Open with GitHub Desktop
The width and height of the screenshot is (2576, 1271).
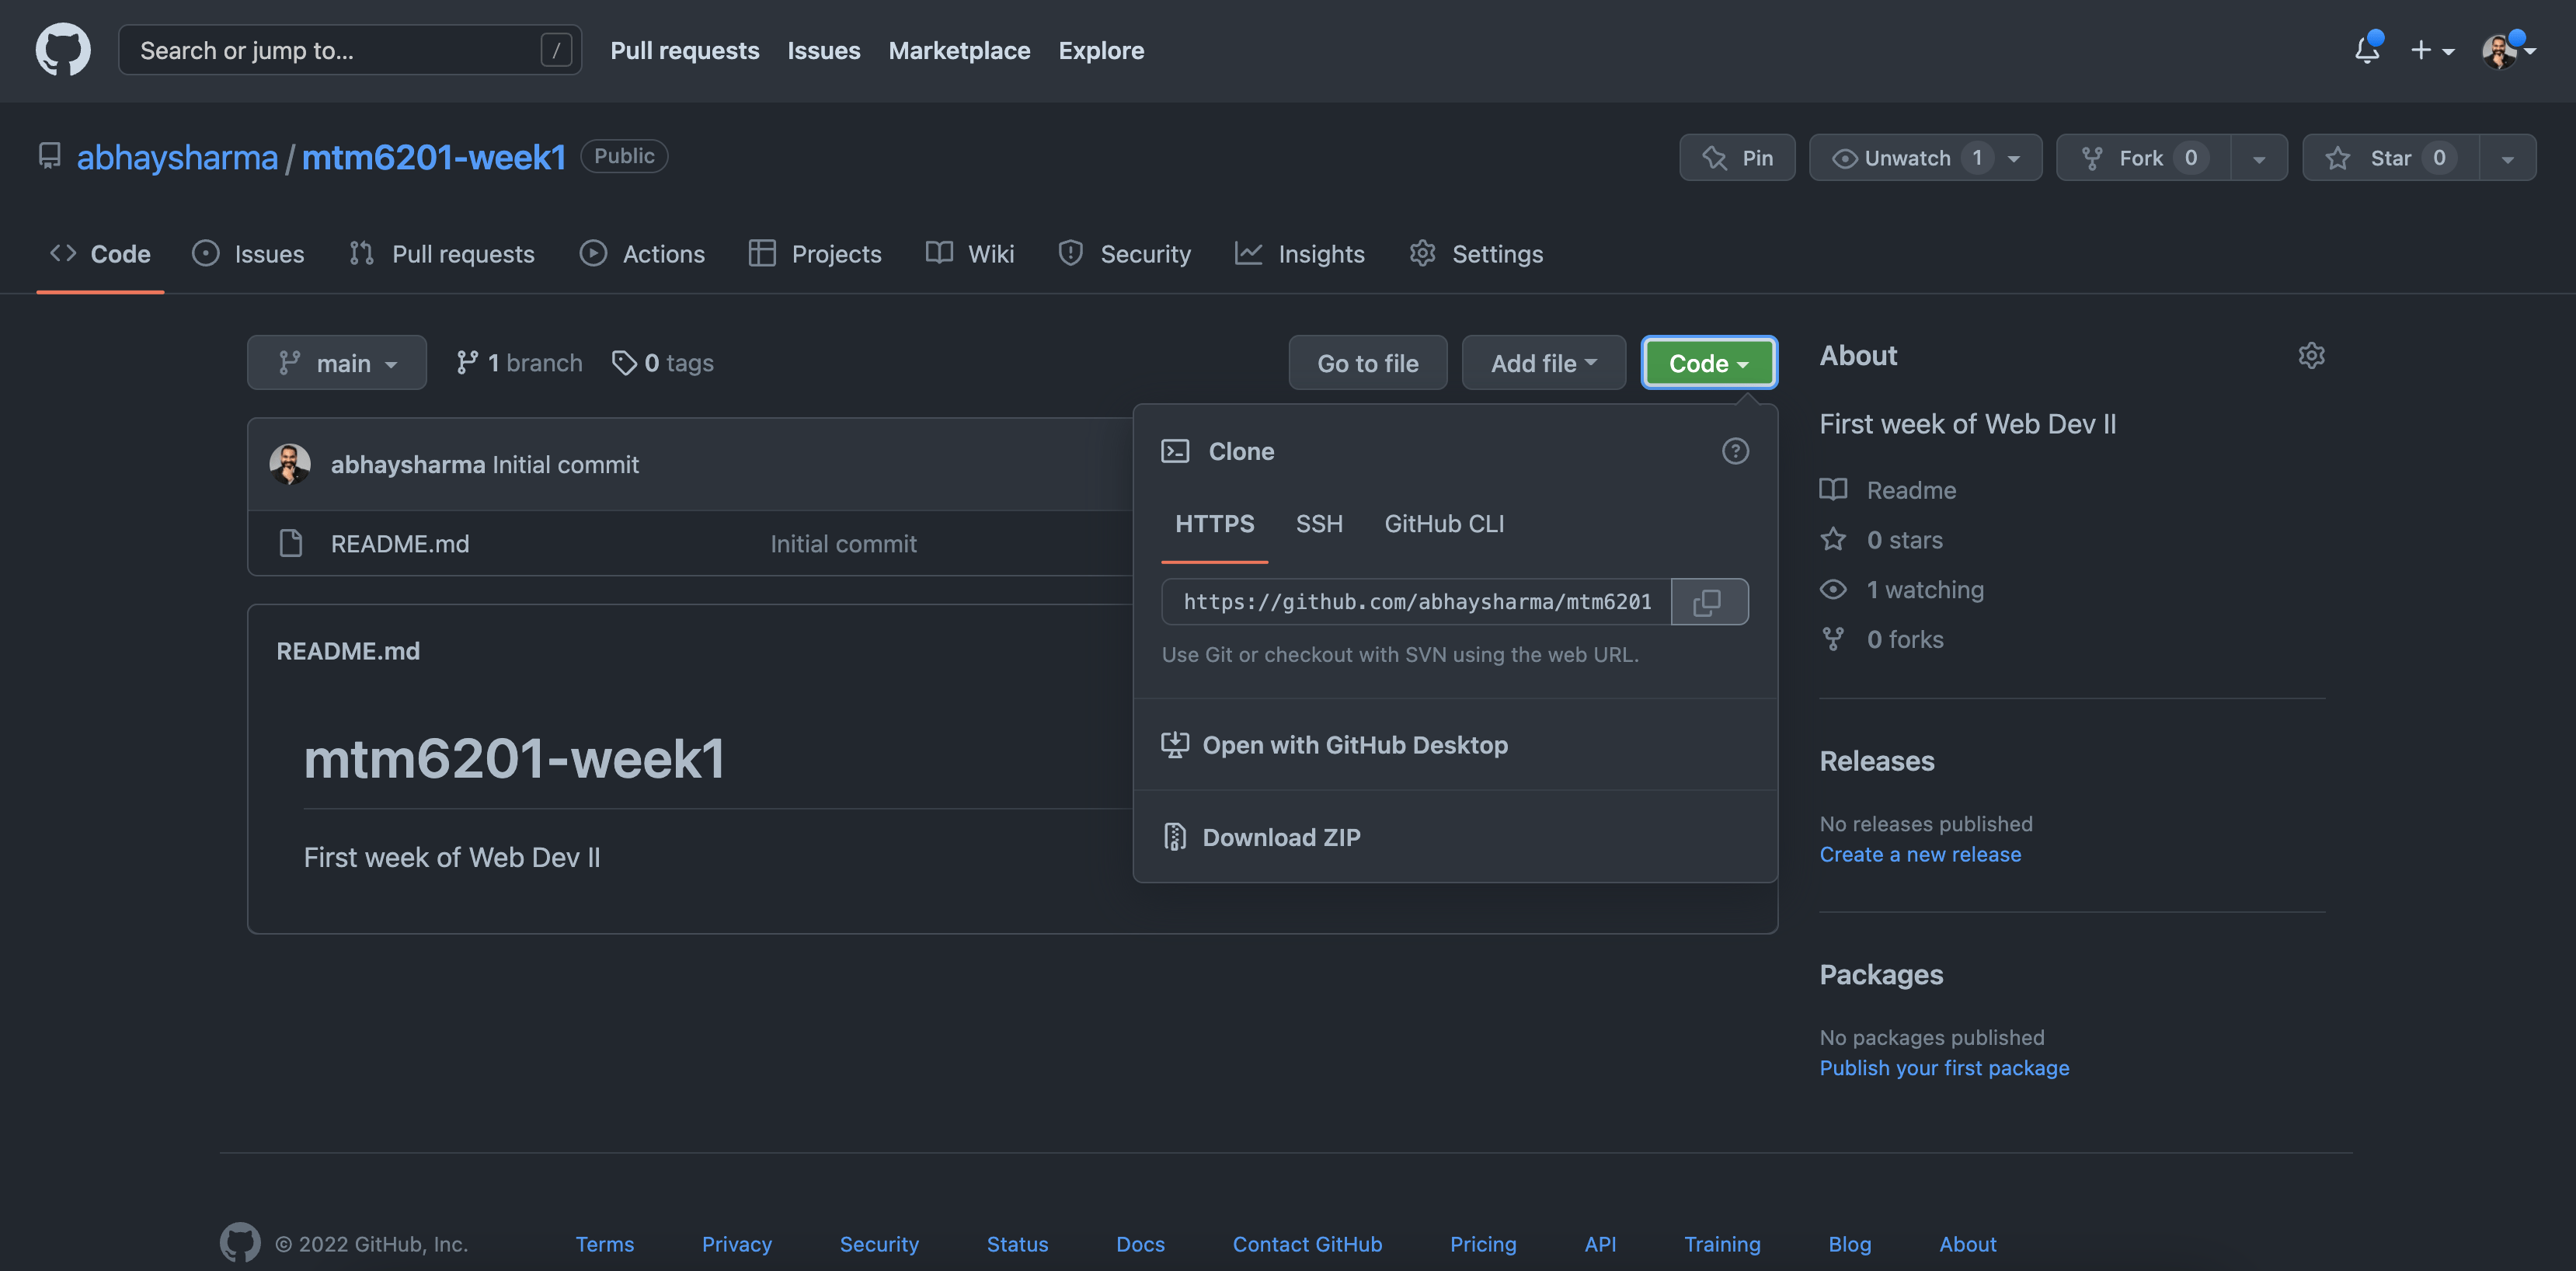pos(1354,745)
